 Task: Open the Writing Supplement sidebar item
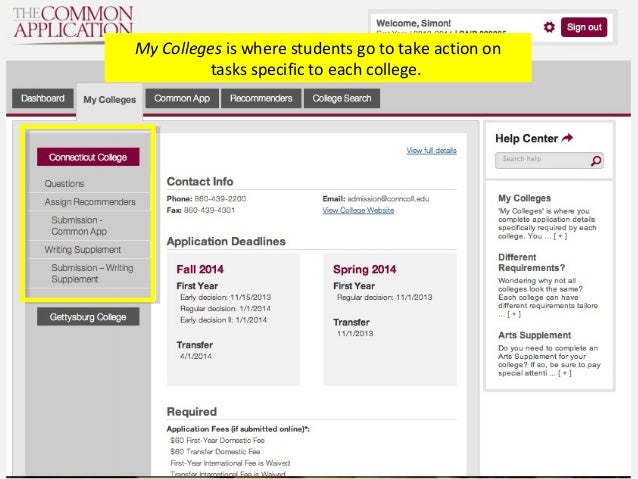tap(82, 249)
